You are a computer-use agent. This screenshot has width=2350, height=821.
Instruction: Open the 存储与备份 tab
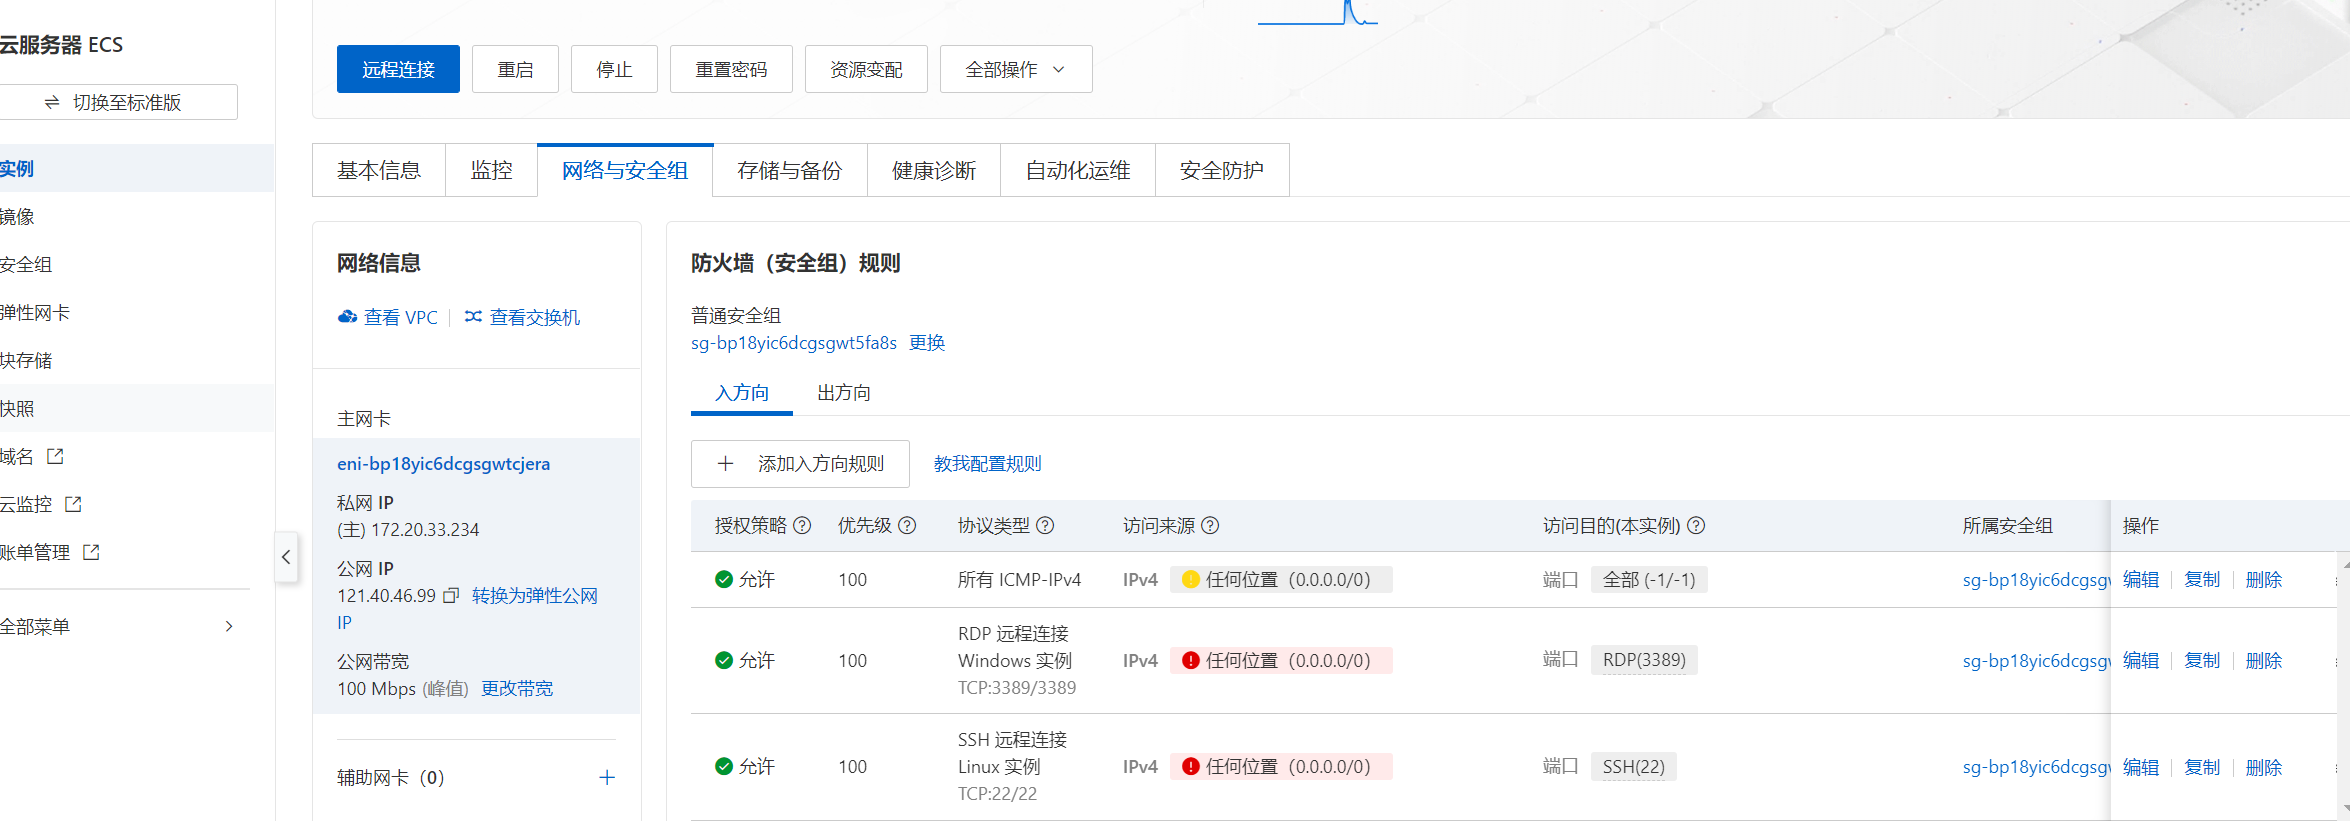[790, 171]
